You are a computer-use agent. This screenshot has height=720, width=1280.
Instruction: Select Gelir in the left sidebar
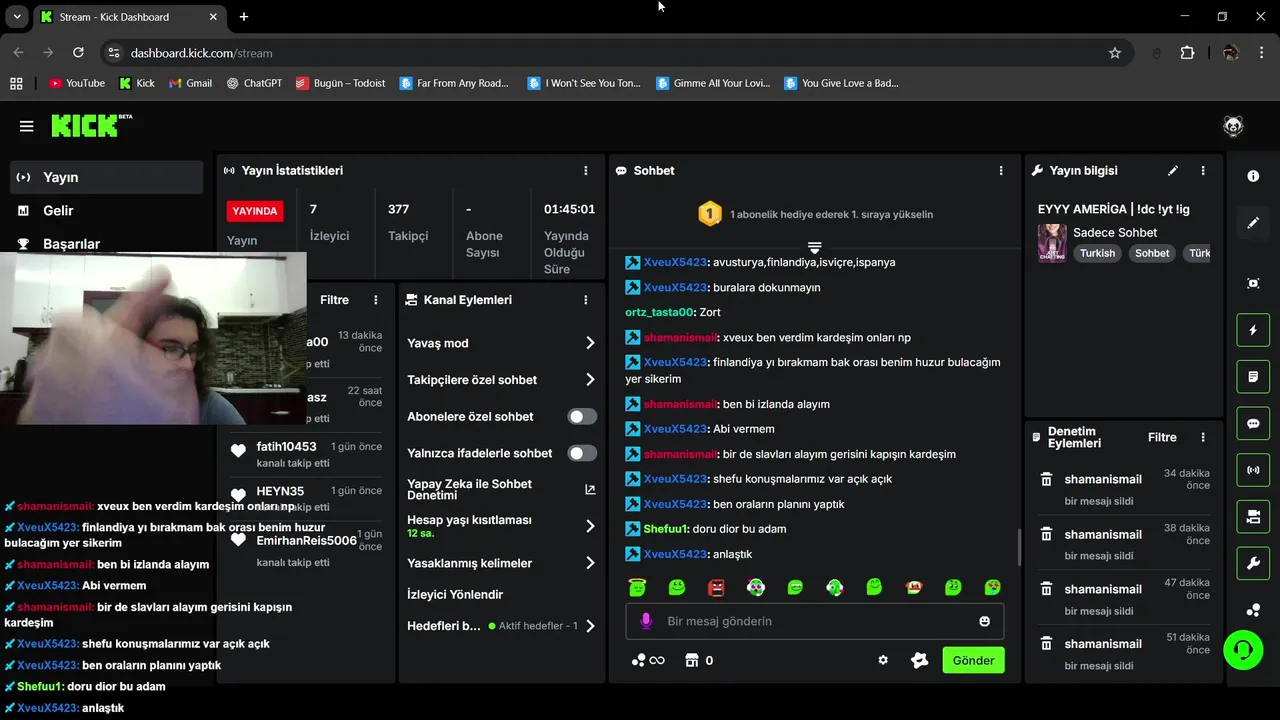point(106,210)
